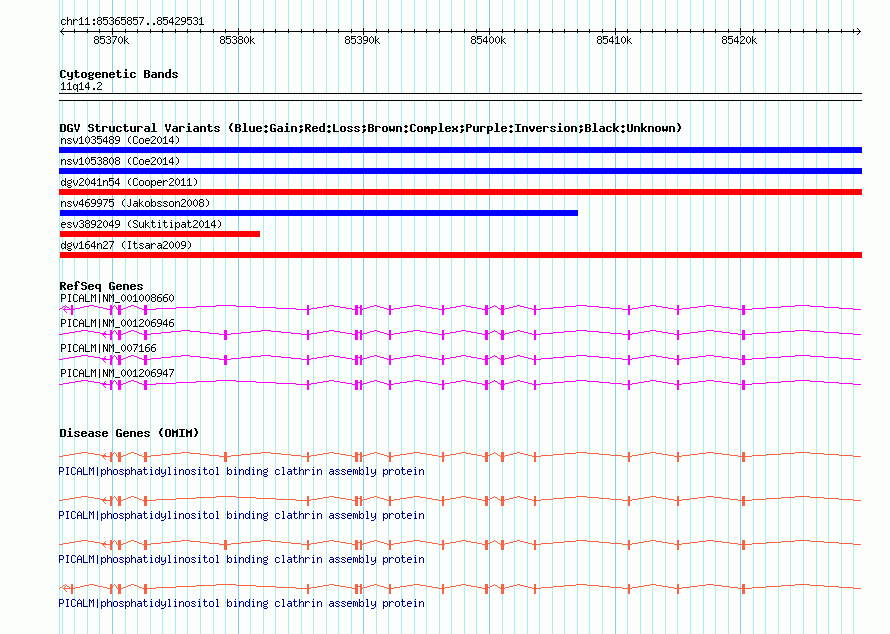This screenshot has width=890, height=634.
Task: Click the esv3892049 (Suktitipat2014) label
Action: click(x=141, y=224)
